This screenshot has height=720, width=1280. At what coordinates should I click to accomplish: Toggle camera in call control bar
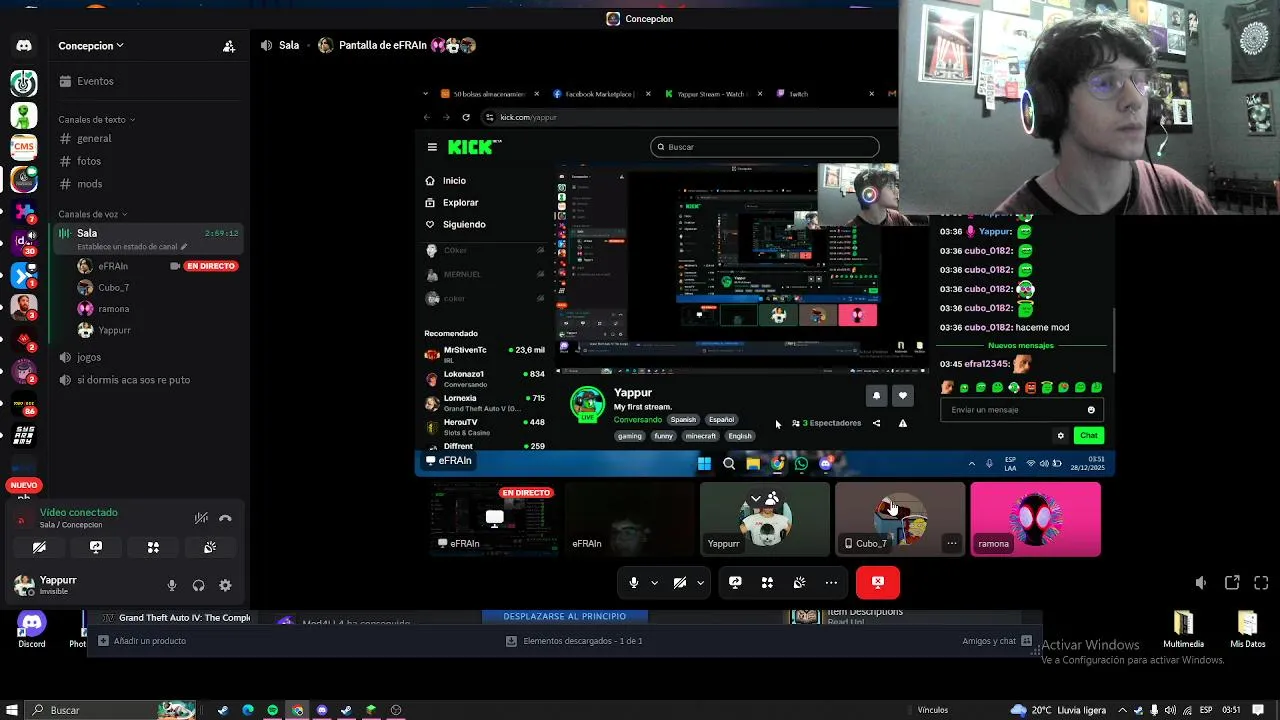pyautogui.click(x=680, y=583)
